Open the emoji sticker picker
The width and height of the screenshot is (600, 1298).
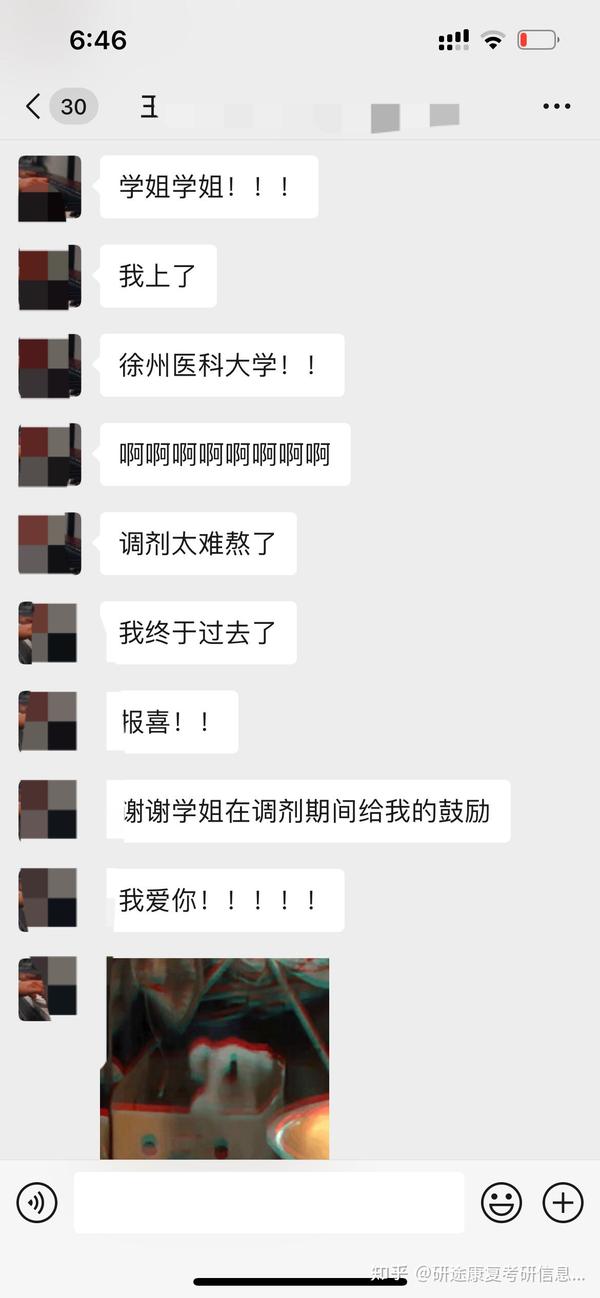(x=501, y=1201)
